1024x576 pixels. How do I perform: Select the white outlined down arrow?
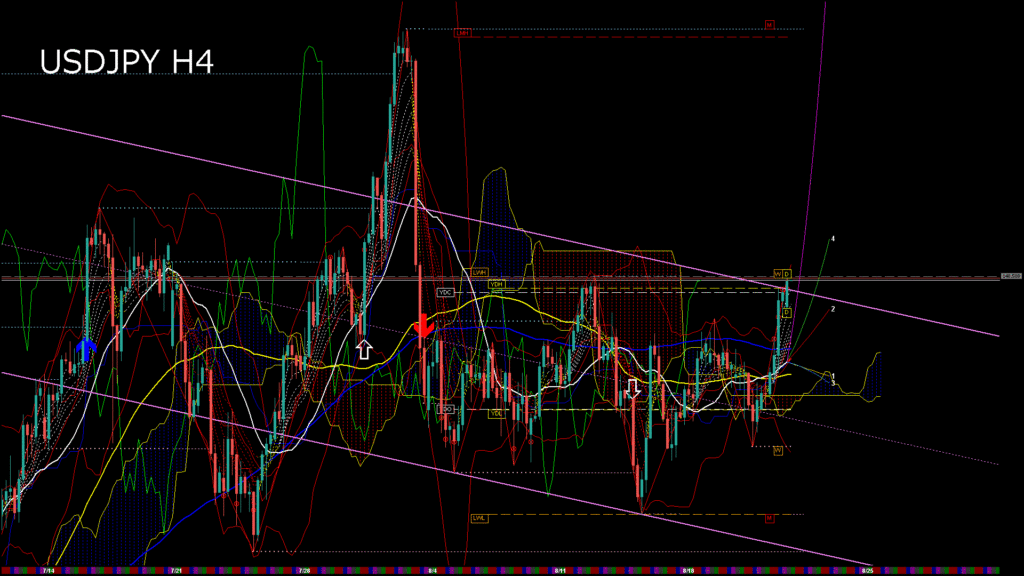click(632, 388)
